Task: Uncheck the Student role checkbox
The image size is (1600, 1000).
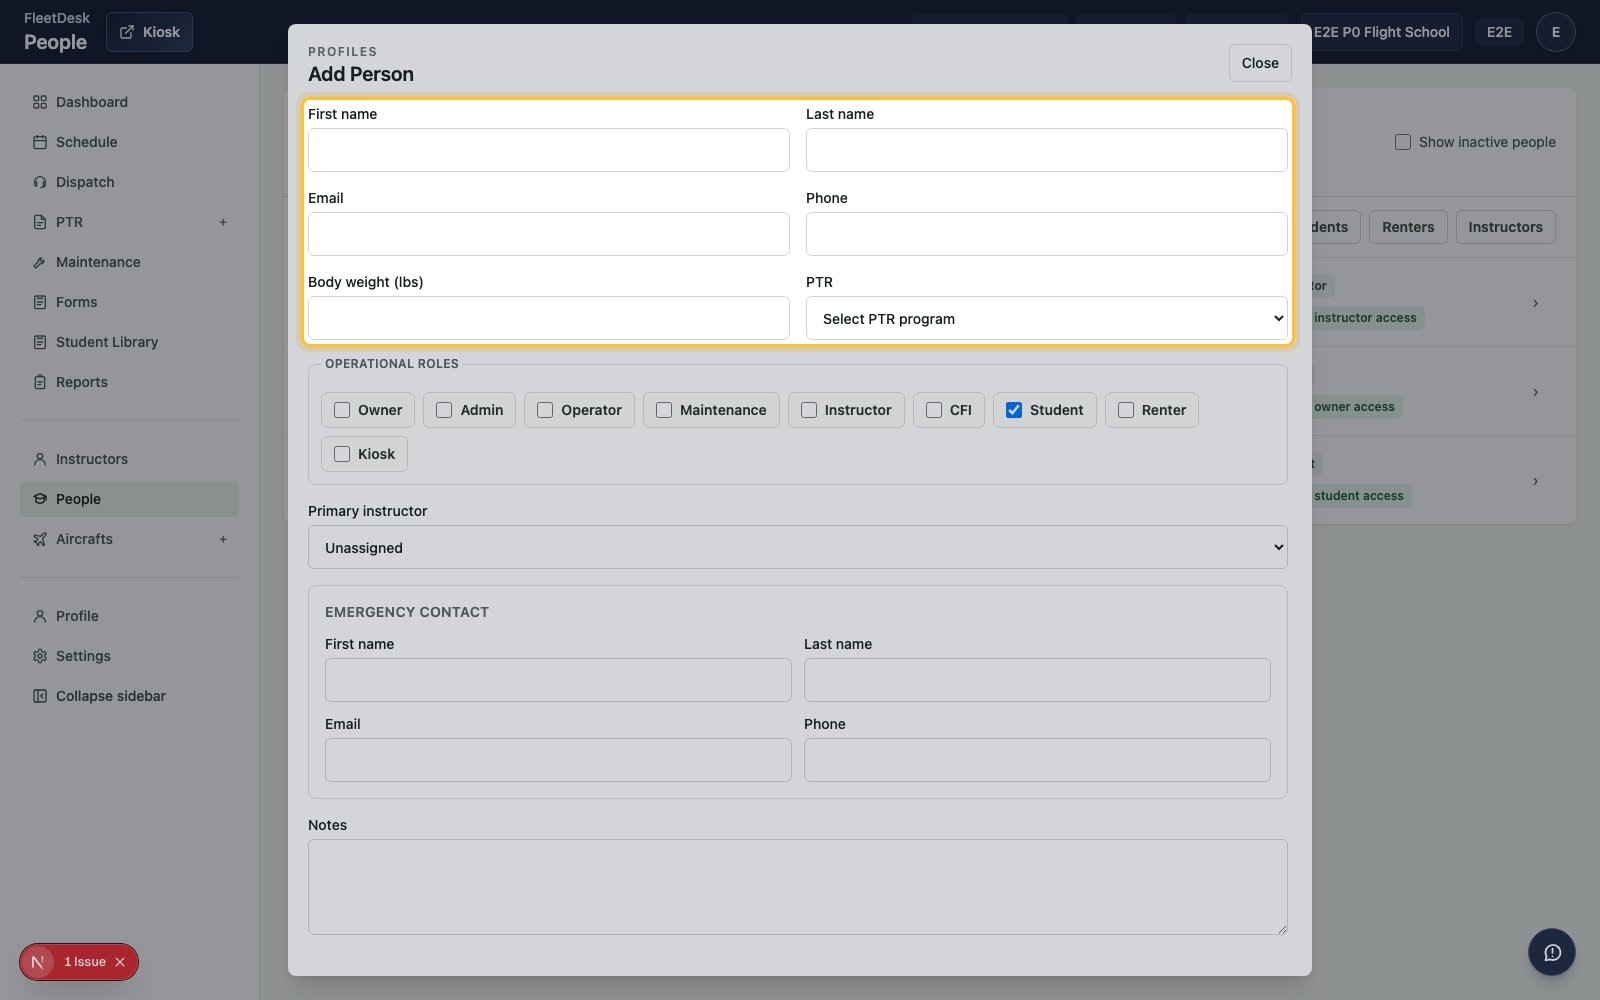Action: [1014, 410]
